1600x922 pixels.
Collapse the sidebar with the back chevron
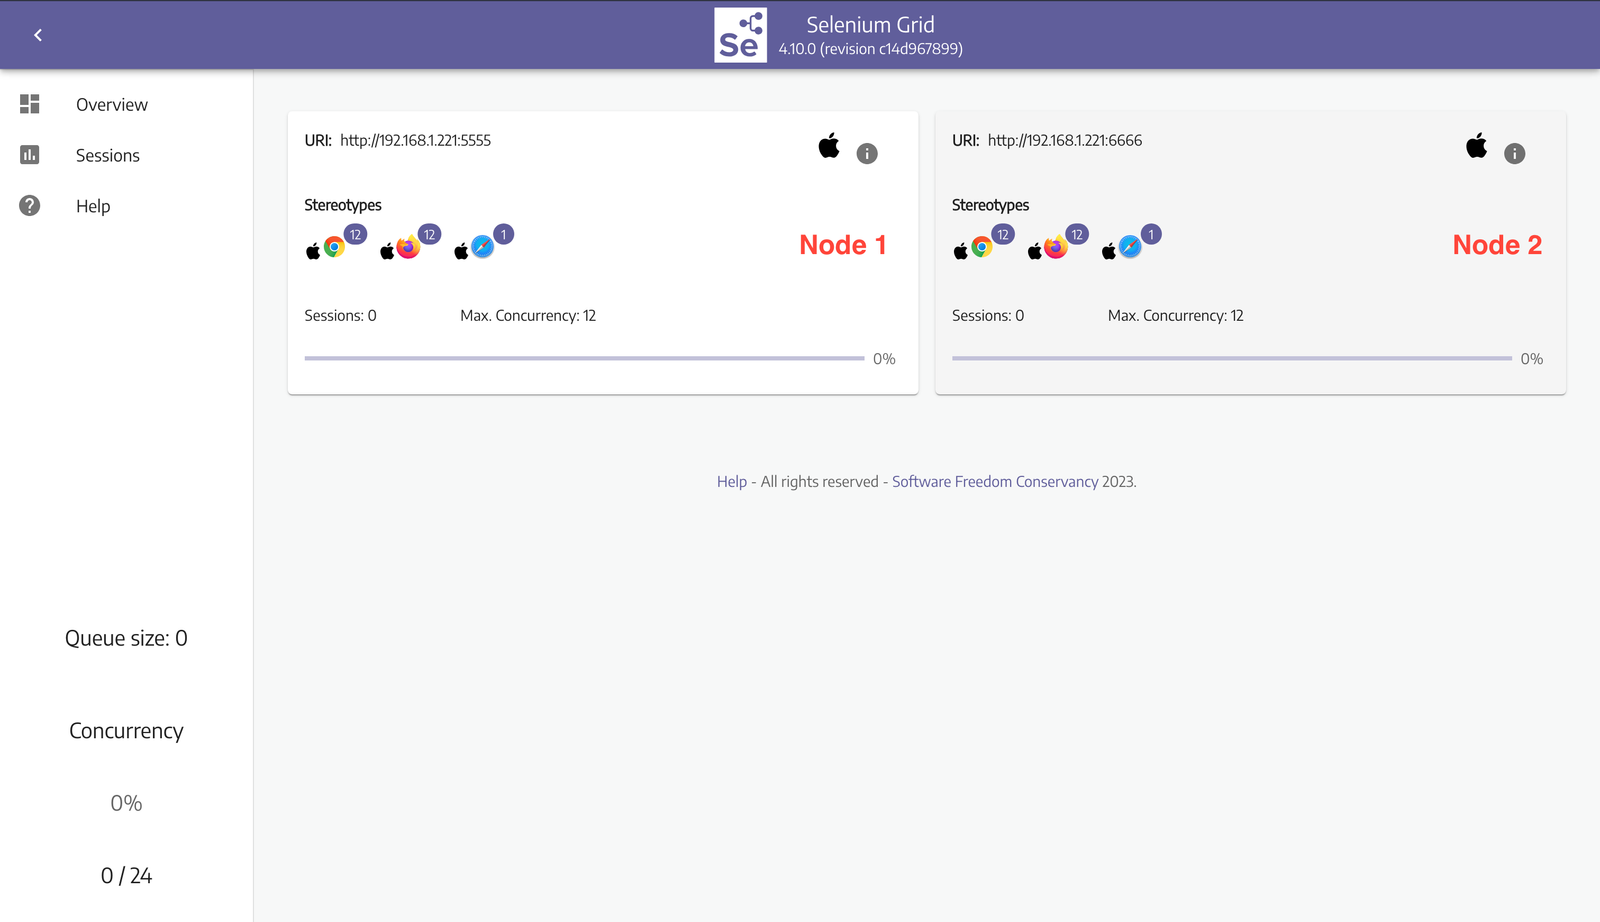pos(38,35)
